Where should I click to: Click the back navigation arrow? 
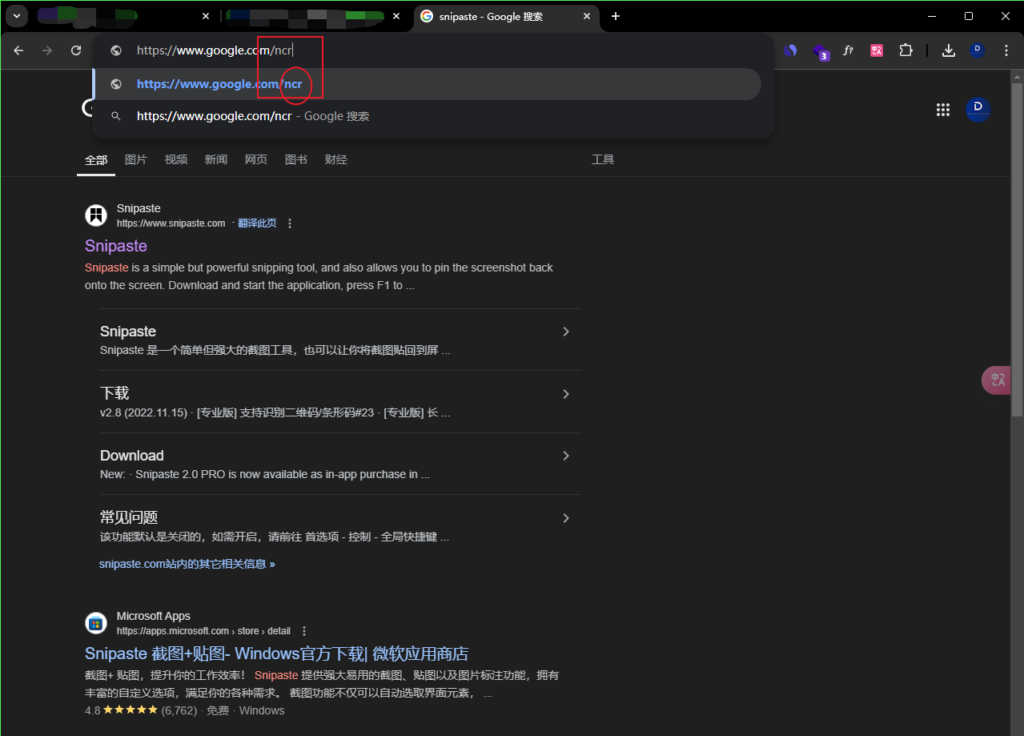(x=18, y=49)
